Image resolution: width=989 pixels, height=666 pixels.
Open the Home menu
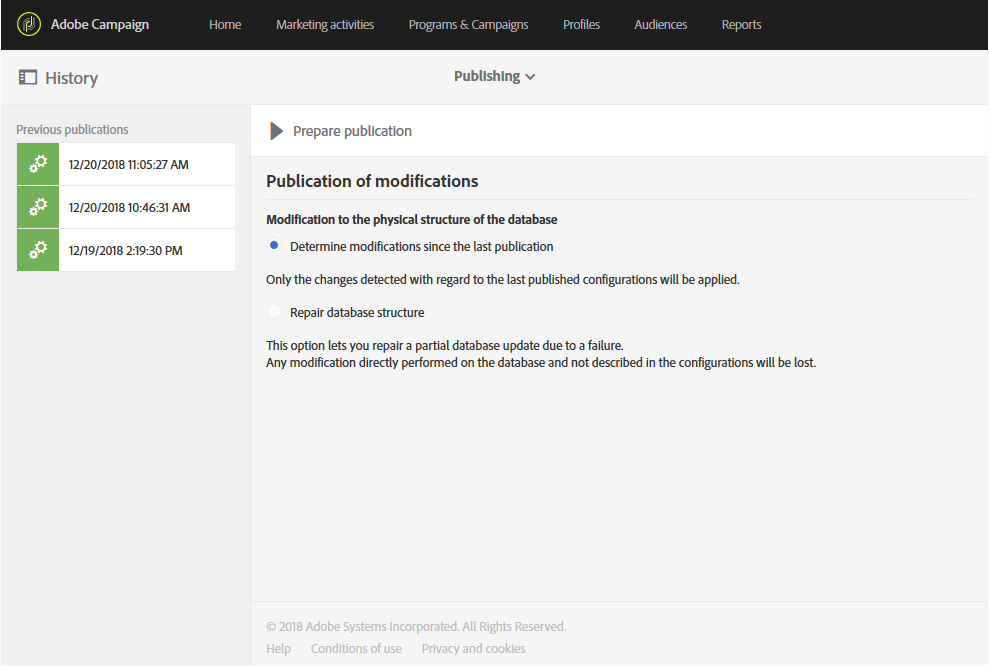pos(225,24)
